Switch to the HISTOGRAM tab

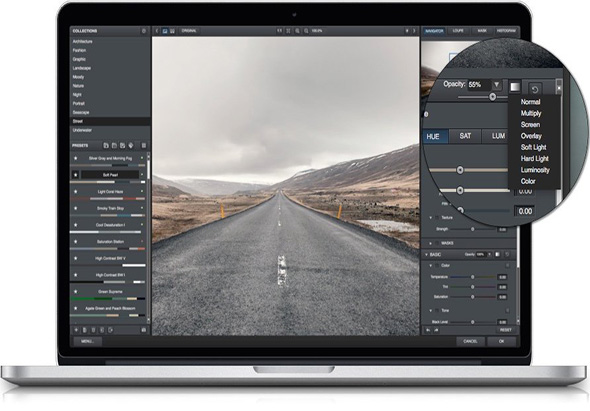coord(506,31)
